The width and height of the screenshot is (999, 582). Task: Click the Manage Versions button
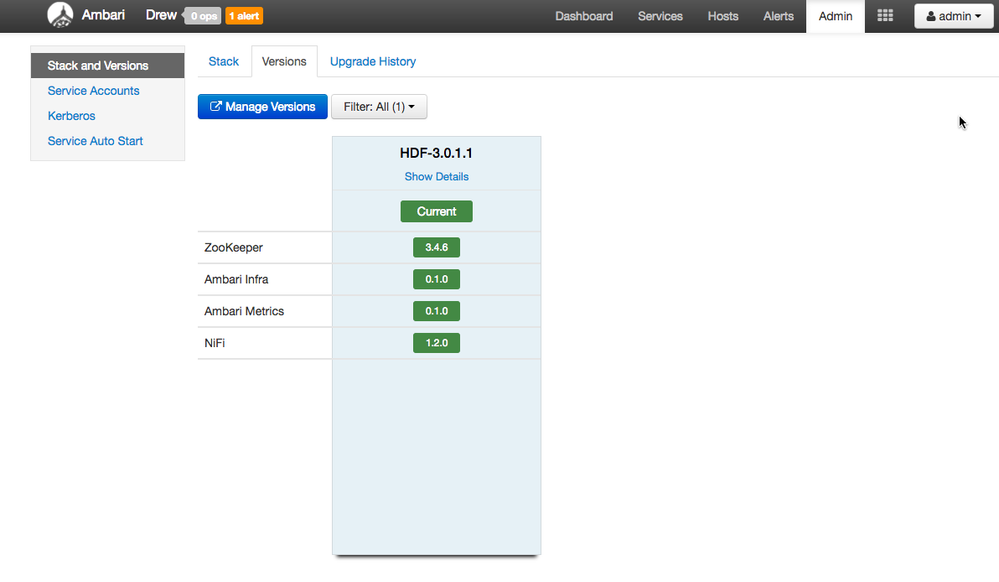pos(263,107)
